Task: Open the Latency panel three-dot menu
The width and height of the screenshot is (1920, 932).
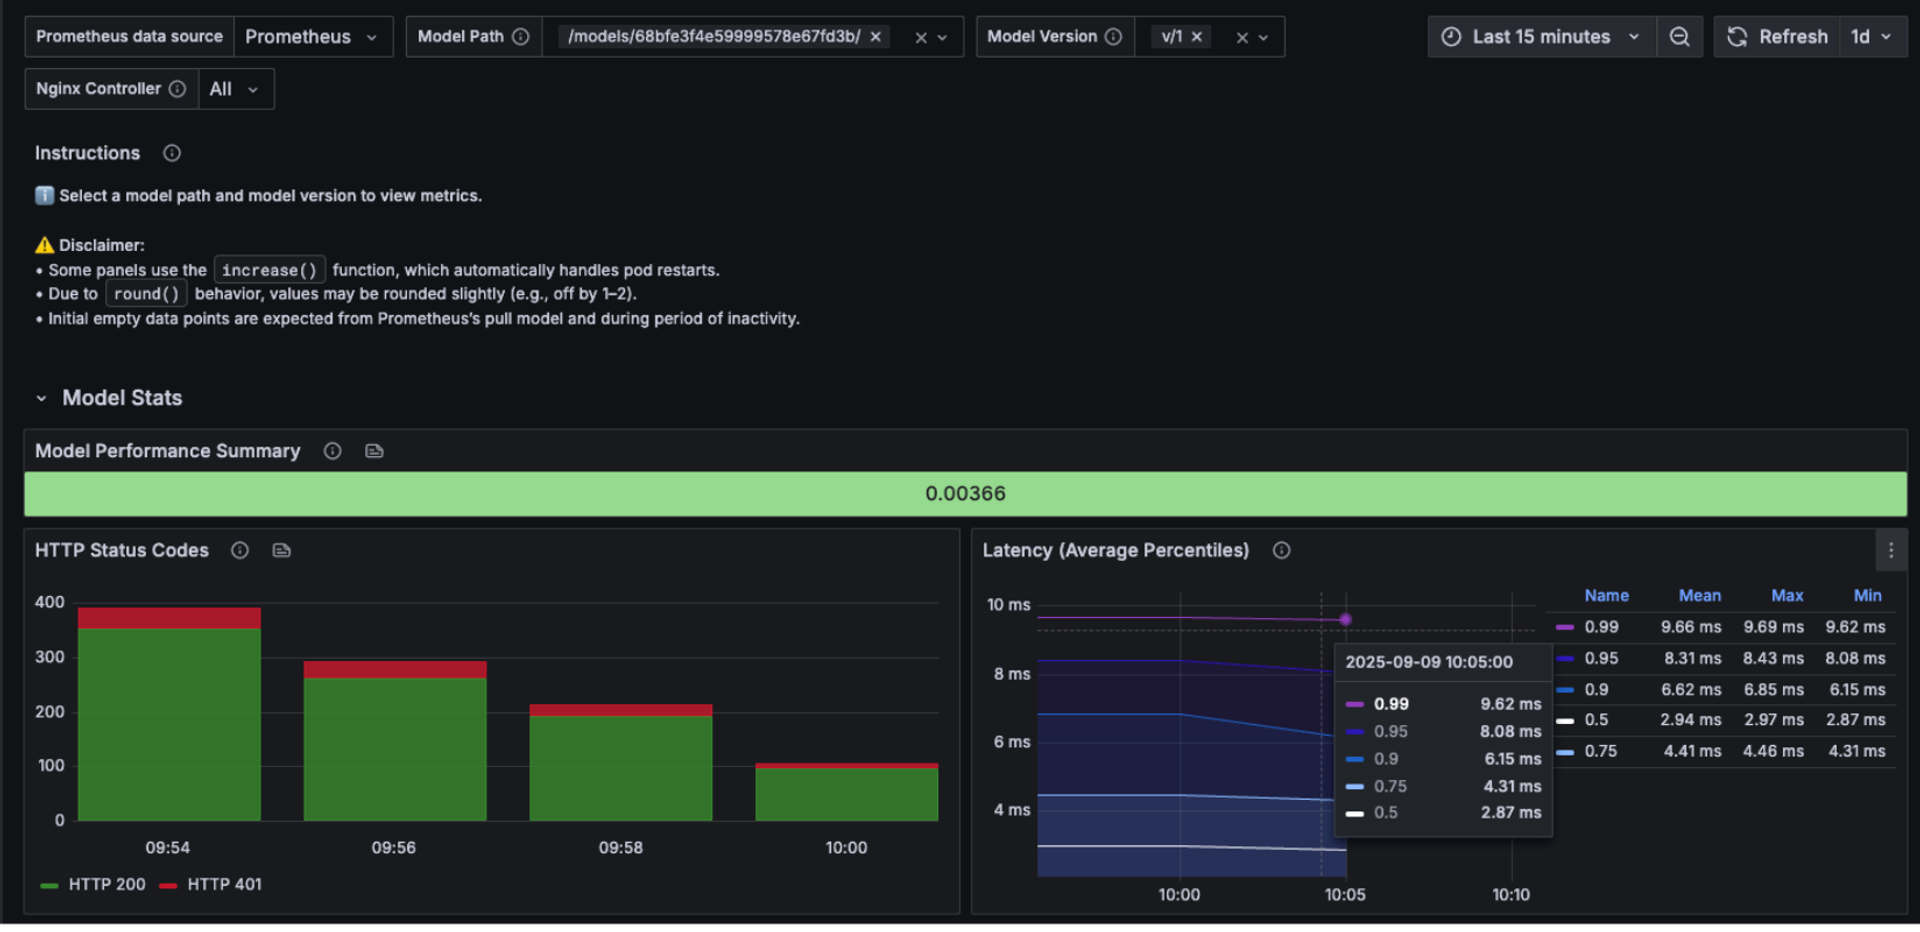Action: pos(1890,551)
